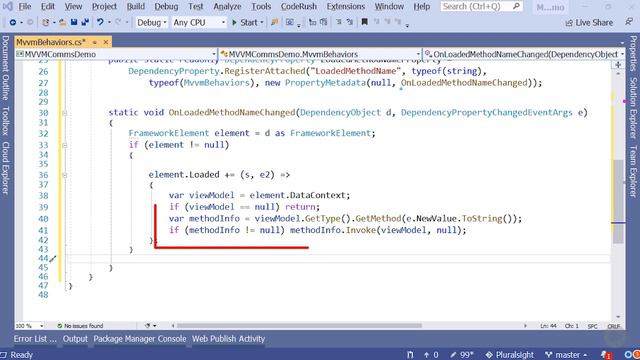Click the Decrease Indent icon
640x360 pixels.
[x=339, y=22]
